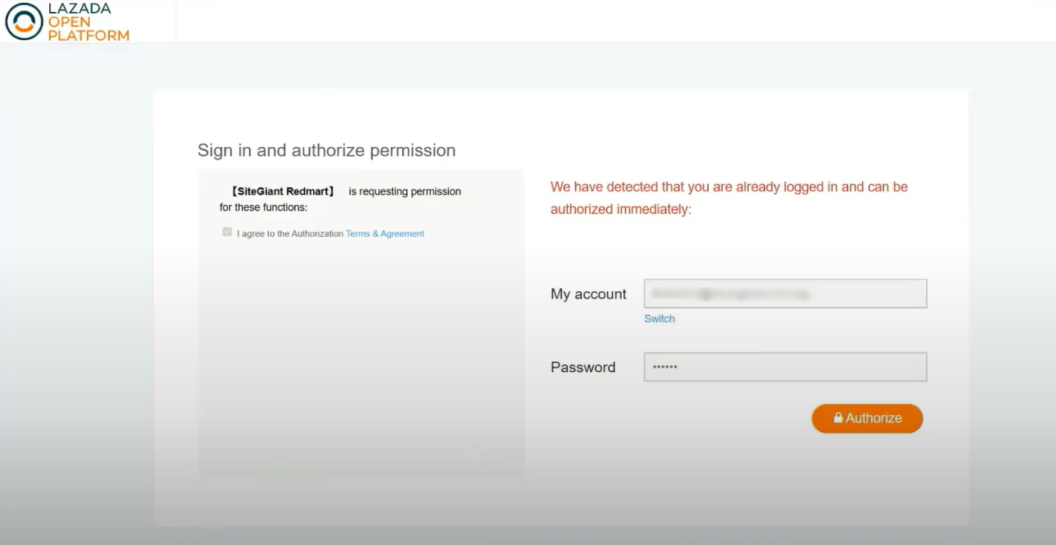
Task: Click the lock icon on the Authorize button
Action: [x=838, y=418]
